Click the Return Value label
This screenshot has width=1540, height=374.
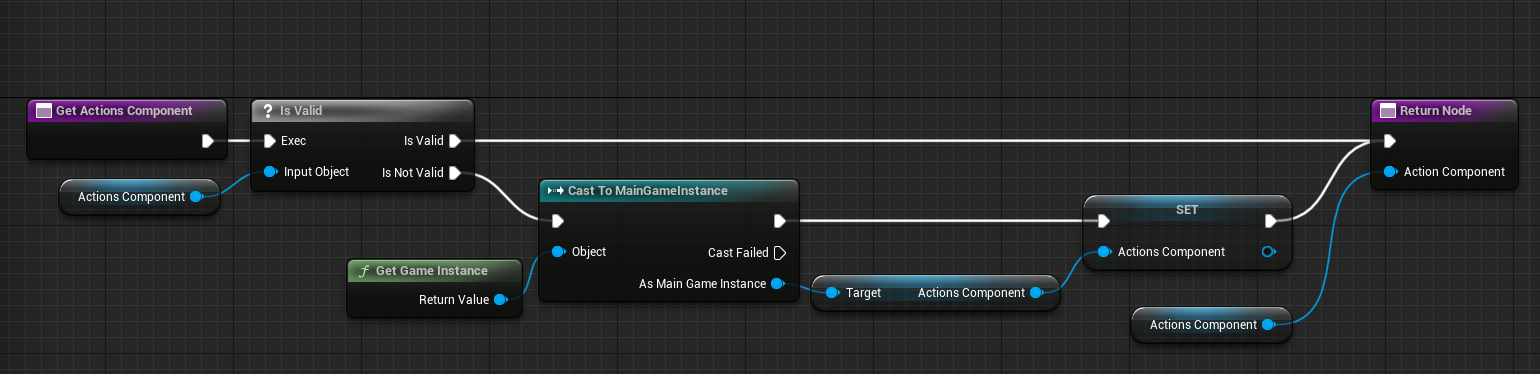[x=454, y=299]
